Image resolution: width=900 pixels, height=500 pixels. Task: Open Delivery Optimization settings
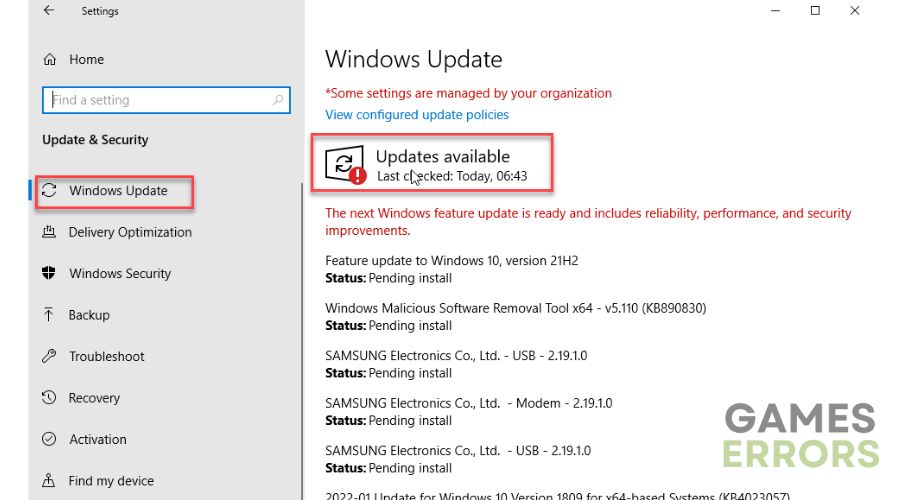click(x=130, y=232)
